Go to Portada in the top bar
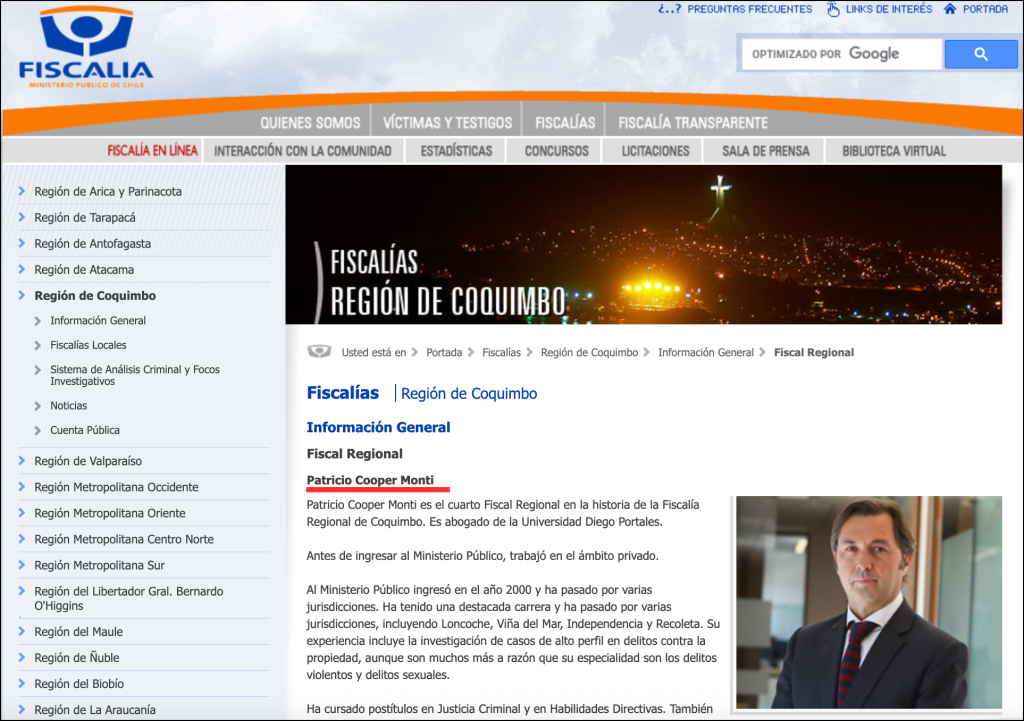The image size is (1024, 721). 985,9
